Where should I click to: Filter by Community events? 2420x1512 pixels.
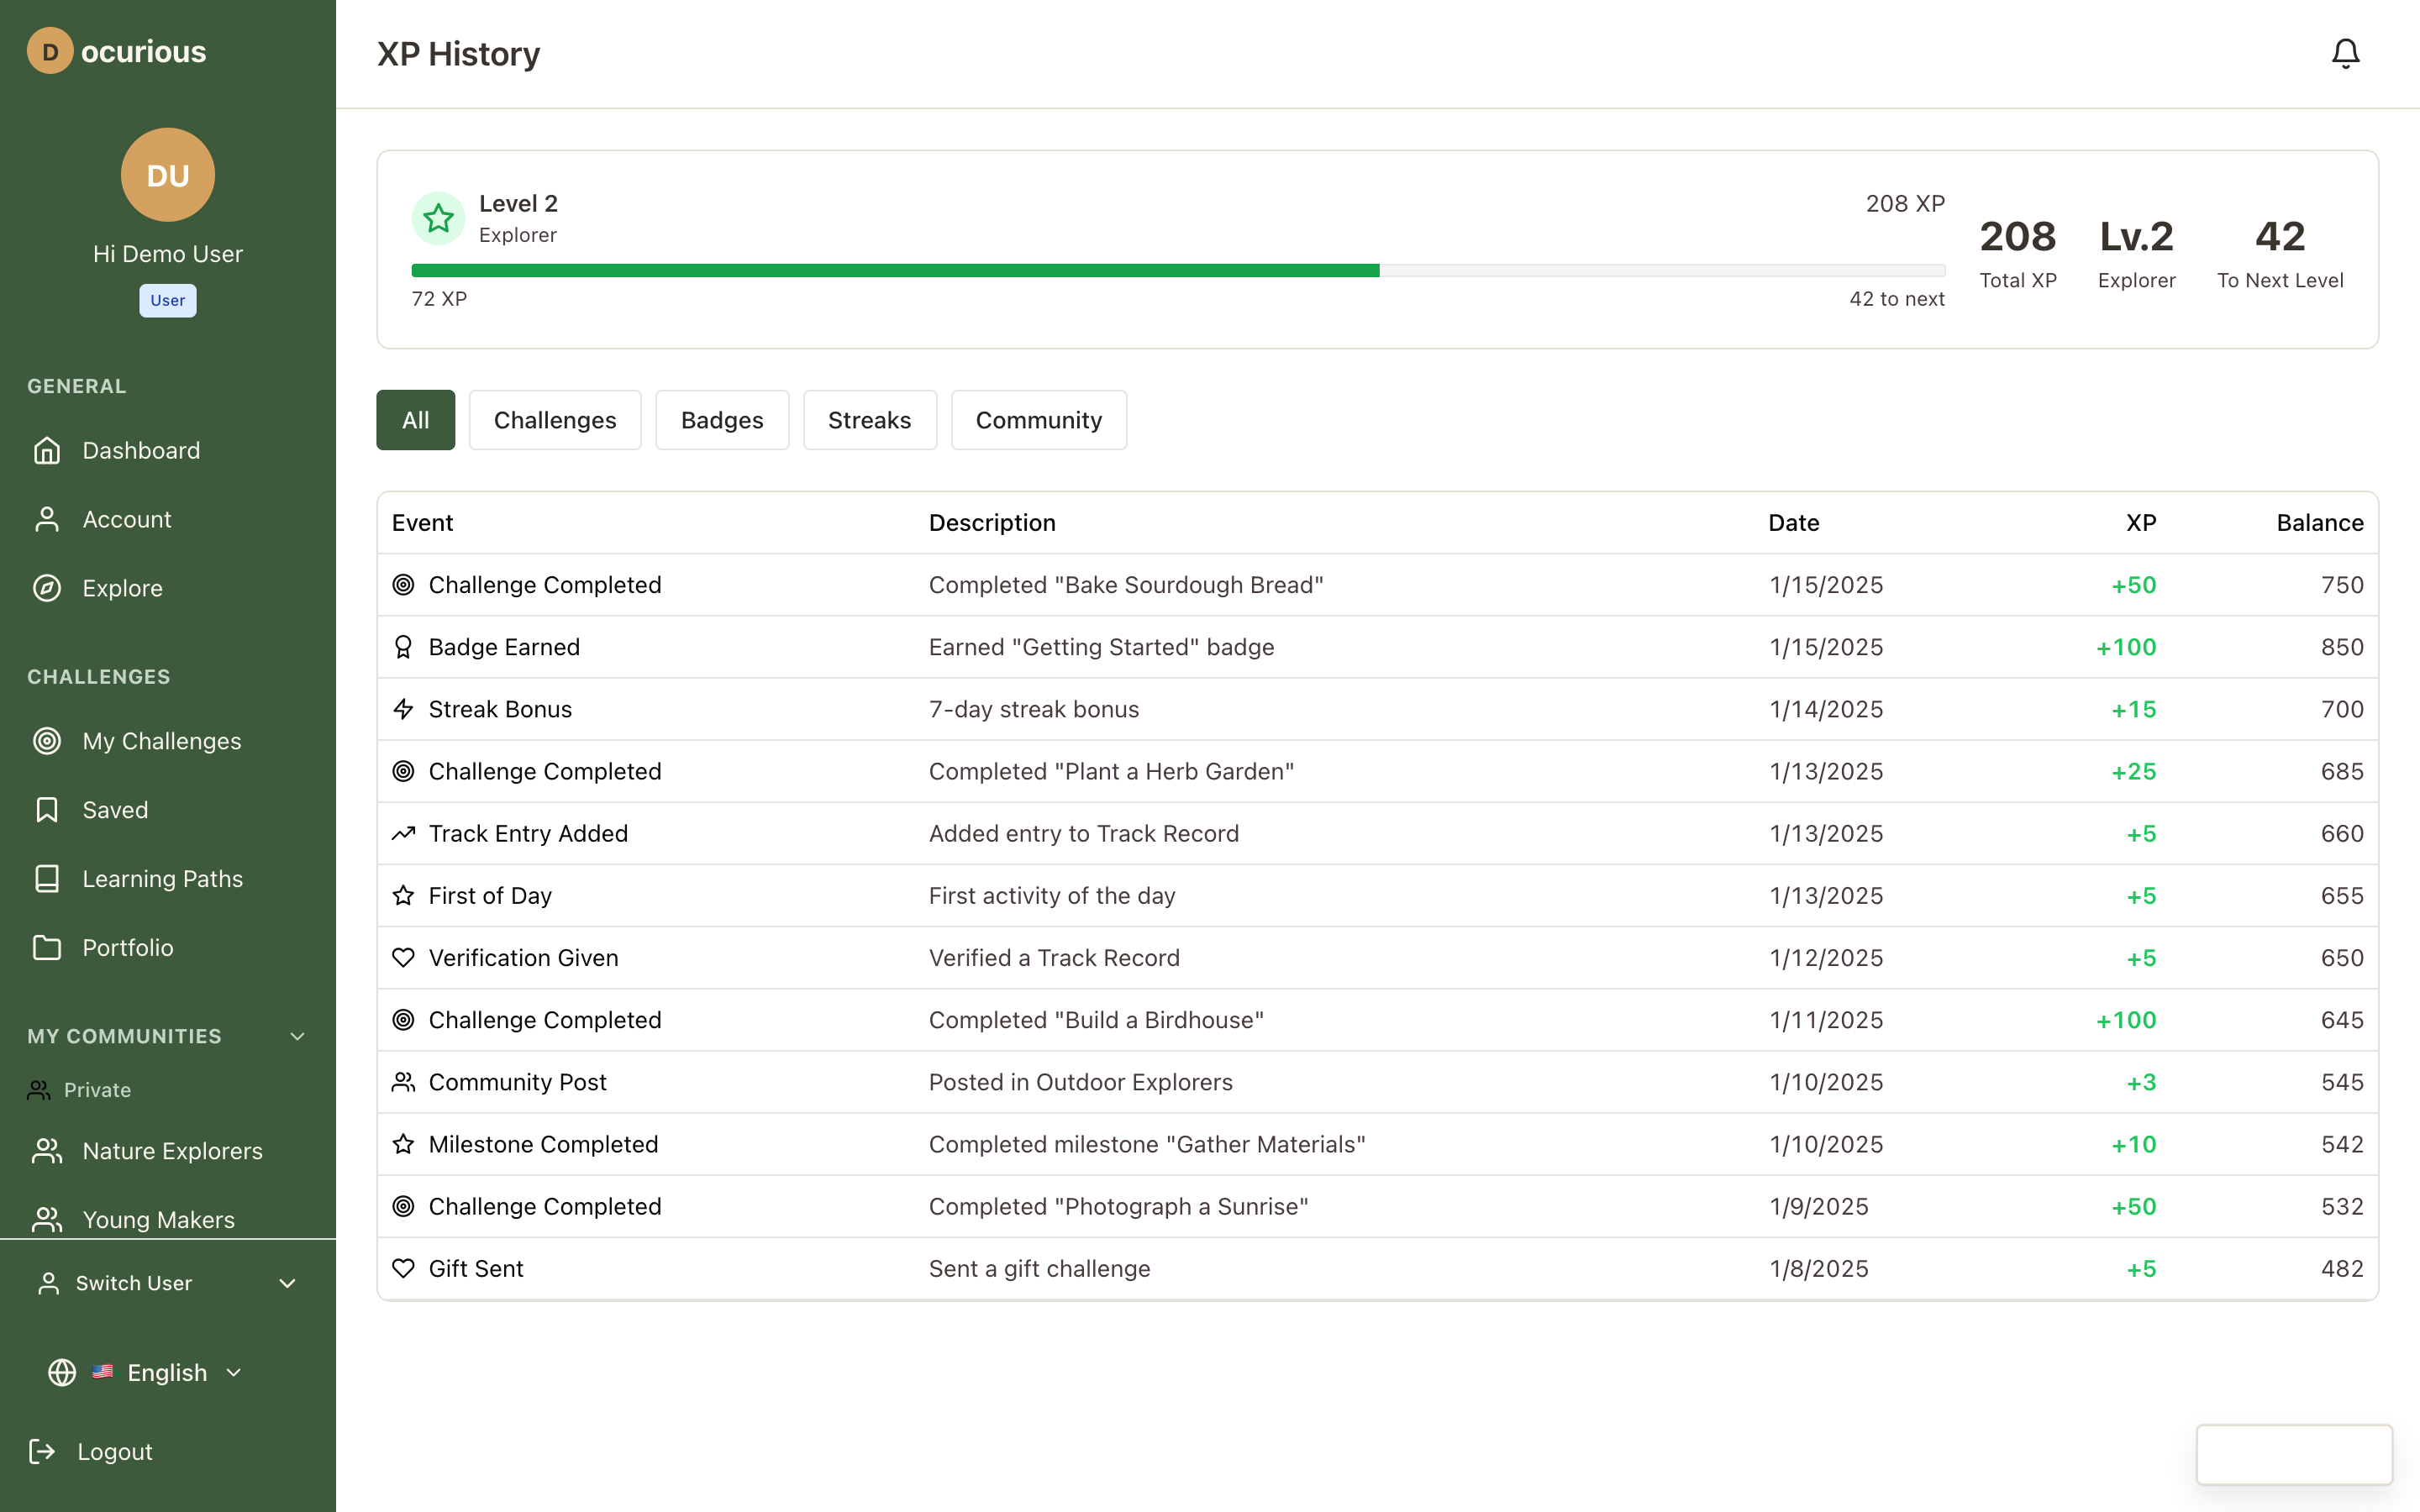(1038, 420)
